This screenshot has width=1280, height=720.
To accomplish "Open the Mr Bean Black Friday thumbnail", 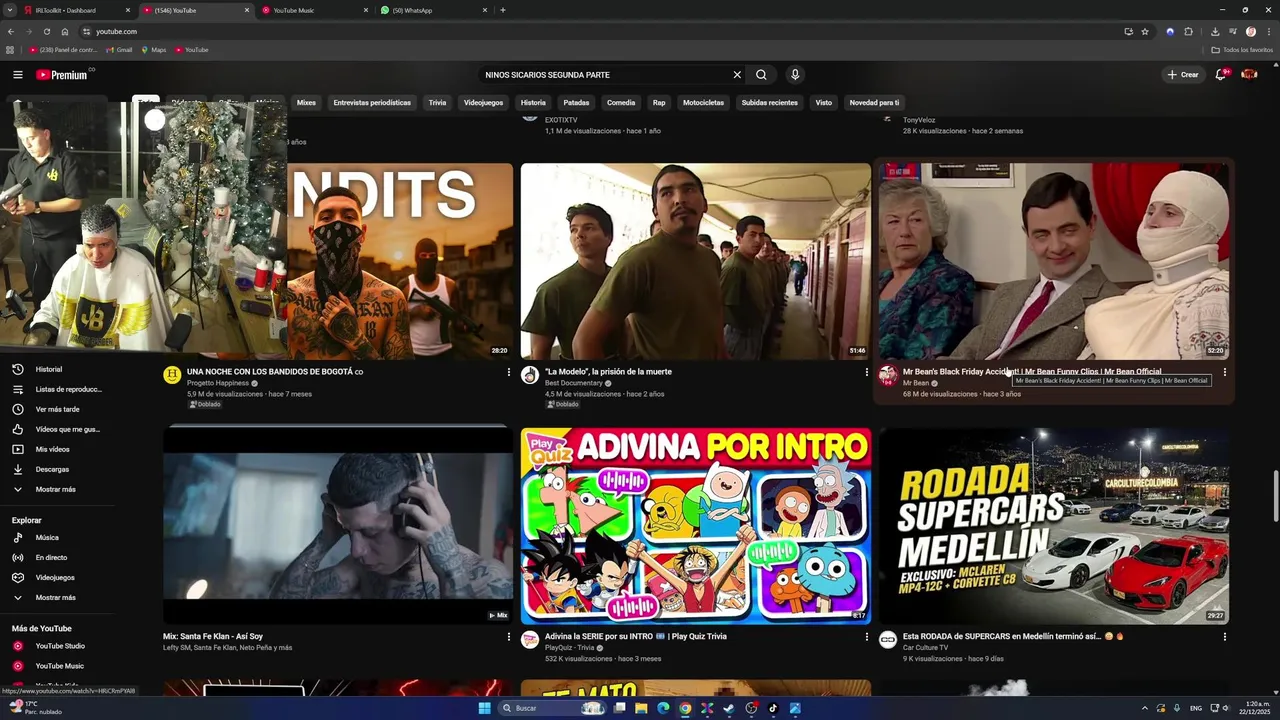I will [1054, 261].
